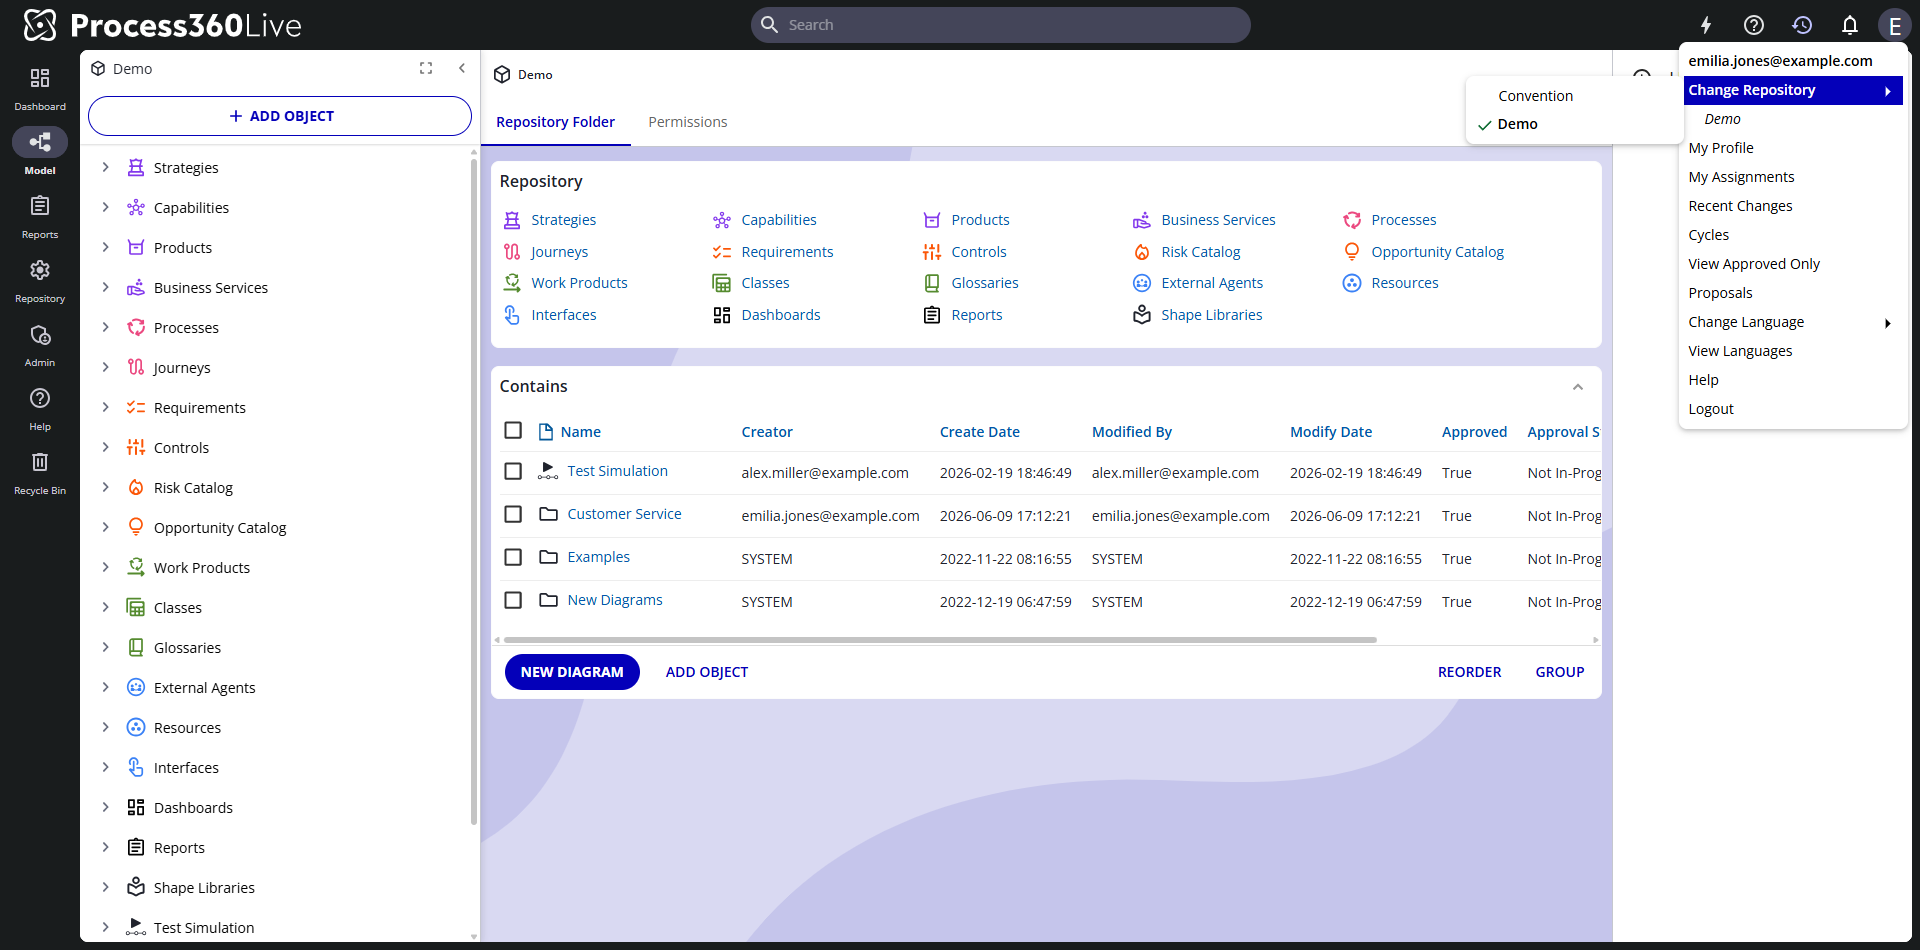Screen dimensions: 1920x950
Task: Click the GROUP button
Action: click(x=1560, y=672)
